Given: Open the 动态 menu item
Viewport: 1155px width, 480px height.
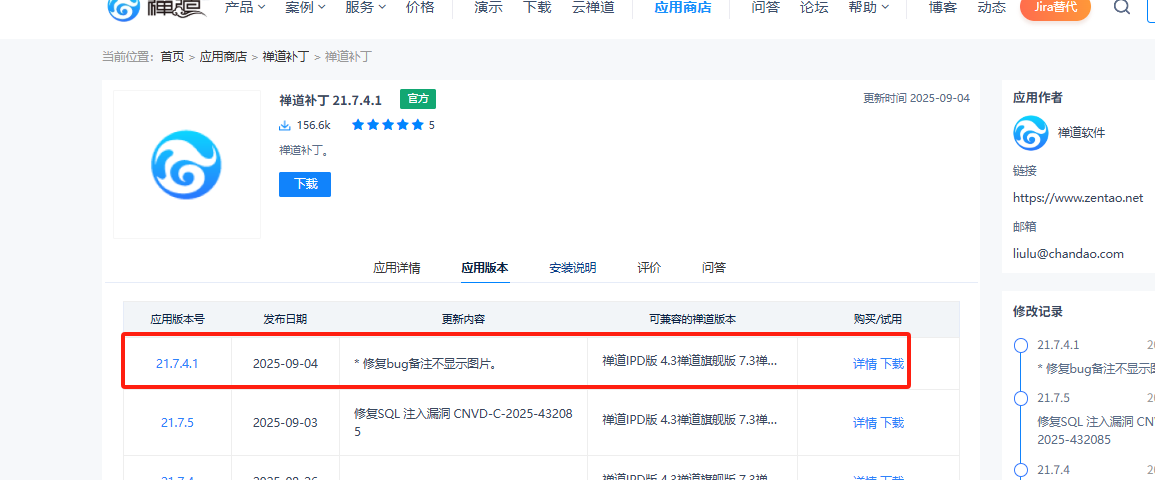Looking at the screenshot, I should point(991,7).
